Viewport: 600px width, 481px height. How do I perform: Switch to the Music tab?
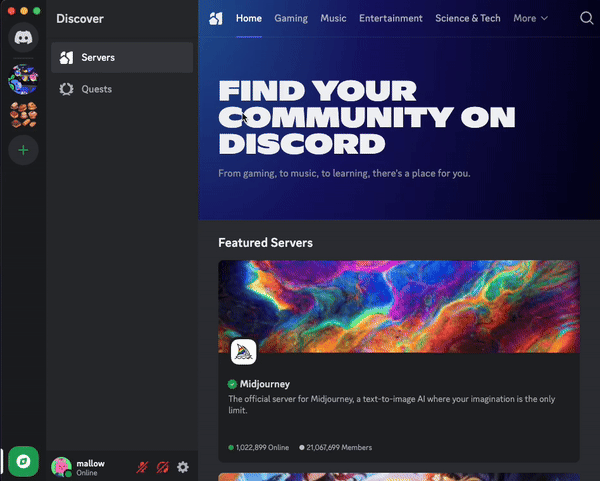point(333,18)
